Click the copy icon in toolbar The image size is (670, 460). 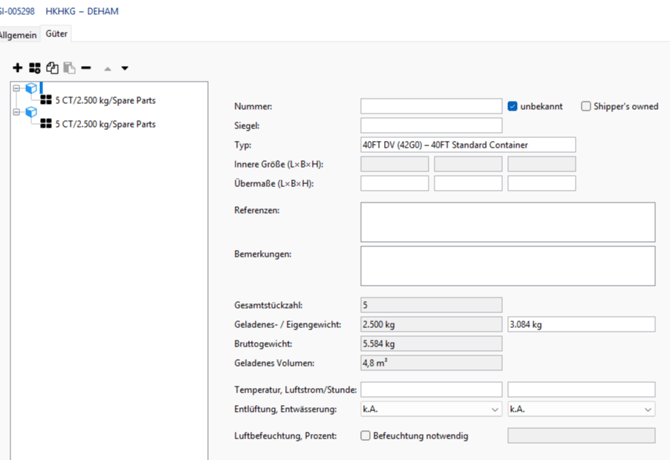tap(52, 68)
